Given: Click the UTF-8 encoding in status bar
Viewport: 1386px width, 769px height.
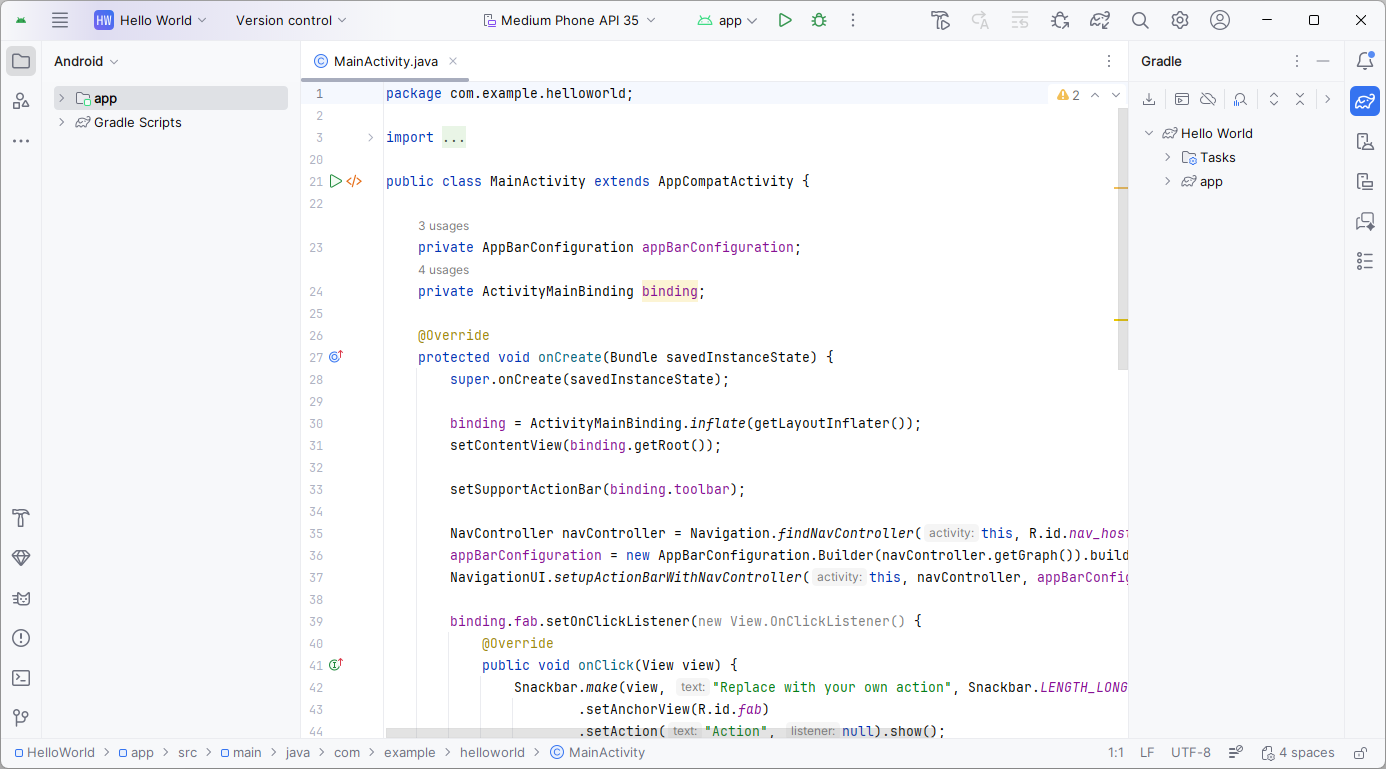Looking at the screenshot, I should tap(1190, 753).
